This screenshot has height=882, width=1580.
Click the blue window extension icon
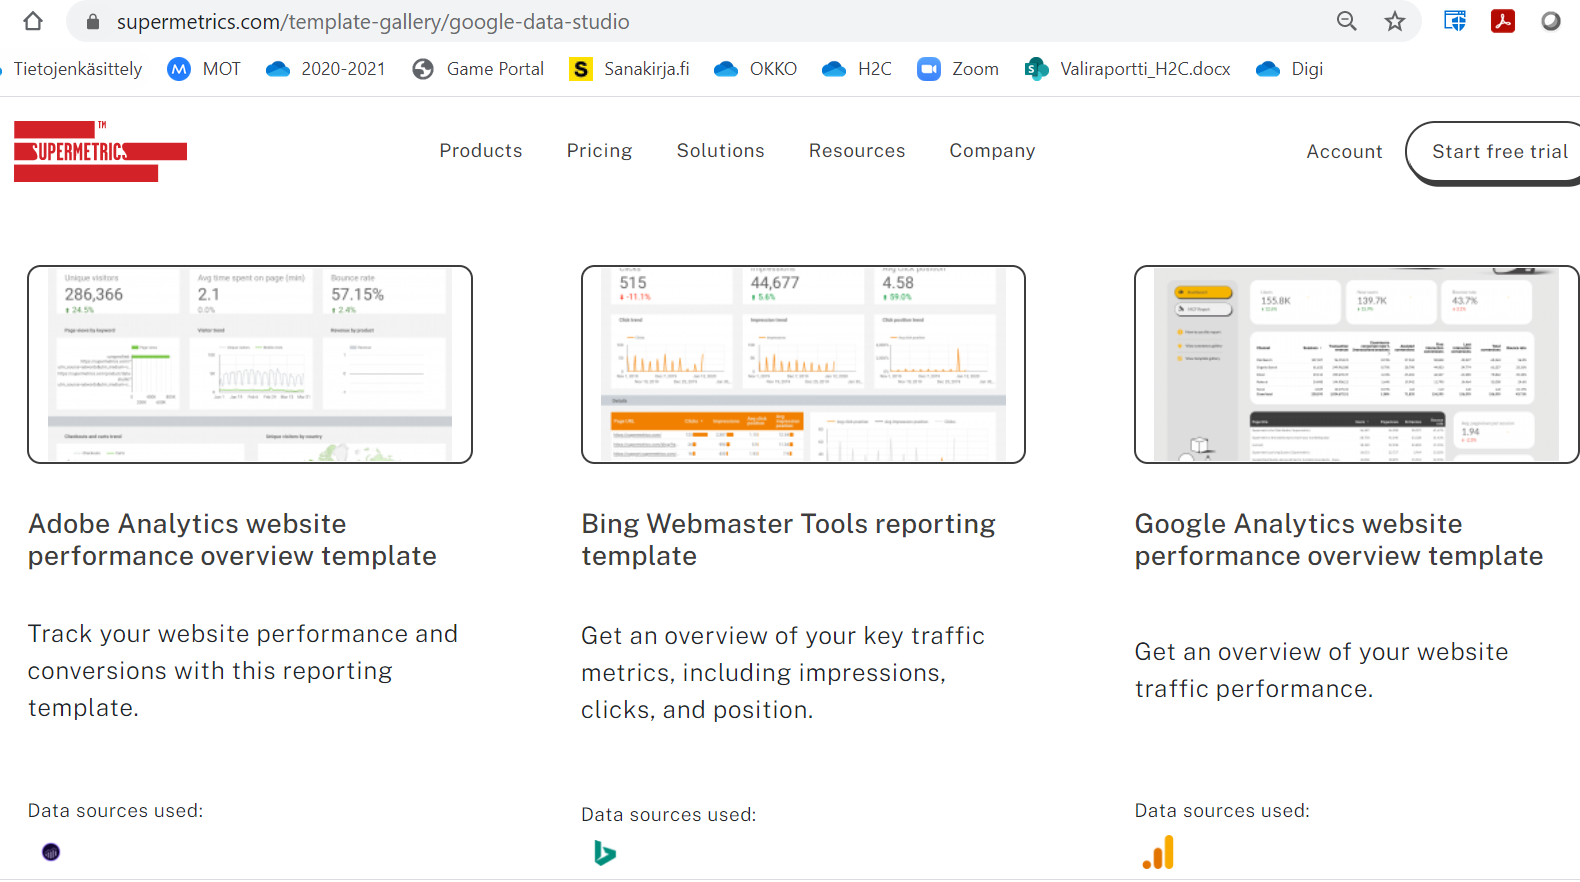1455,21
